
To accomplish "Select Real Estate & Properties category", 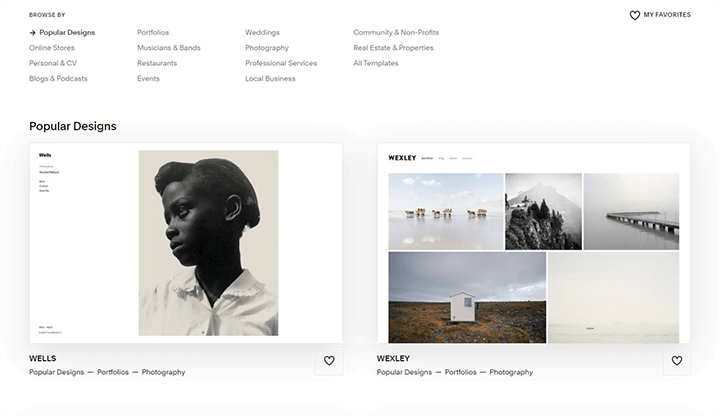I will pyautogui.click(x=393, y=48).
